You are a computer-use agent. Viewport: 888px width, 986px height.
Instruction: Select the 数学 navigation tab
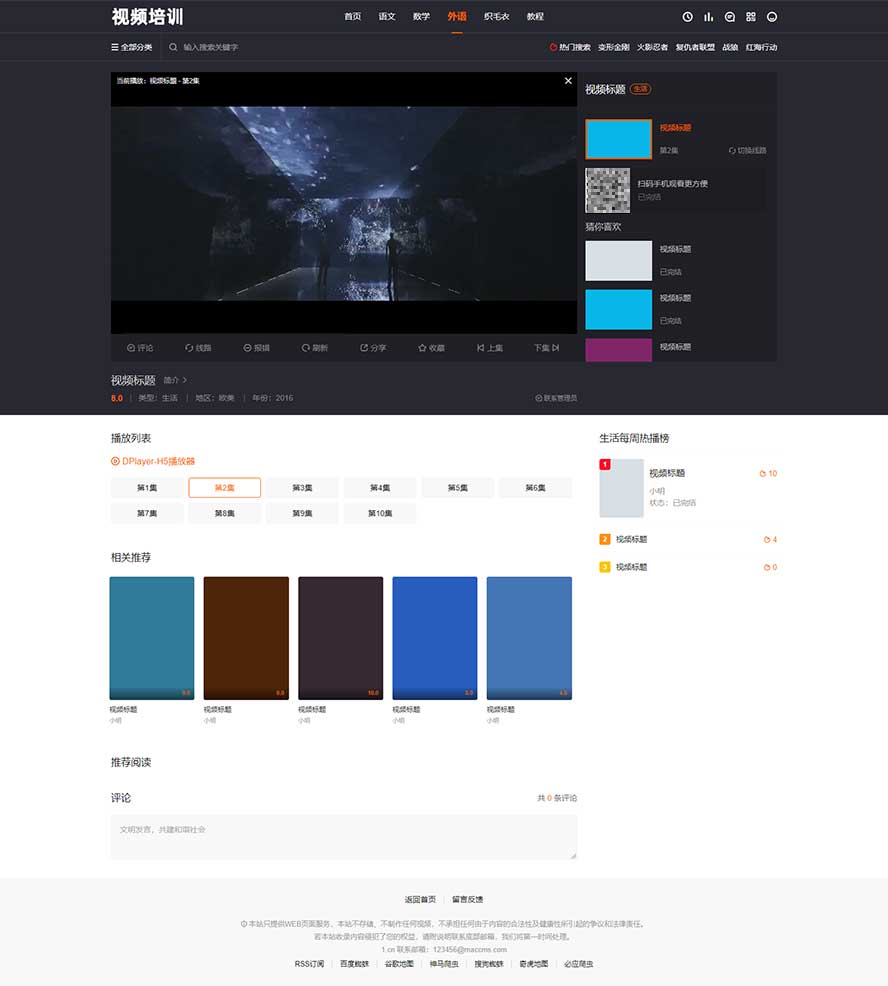[421, 17]
